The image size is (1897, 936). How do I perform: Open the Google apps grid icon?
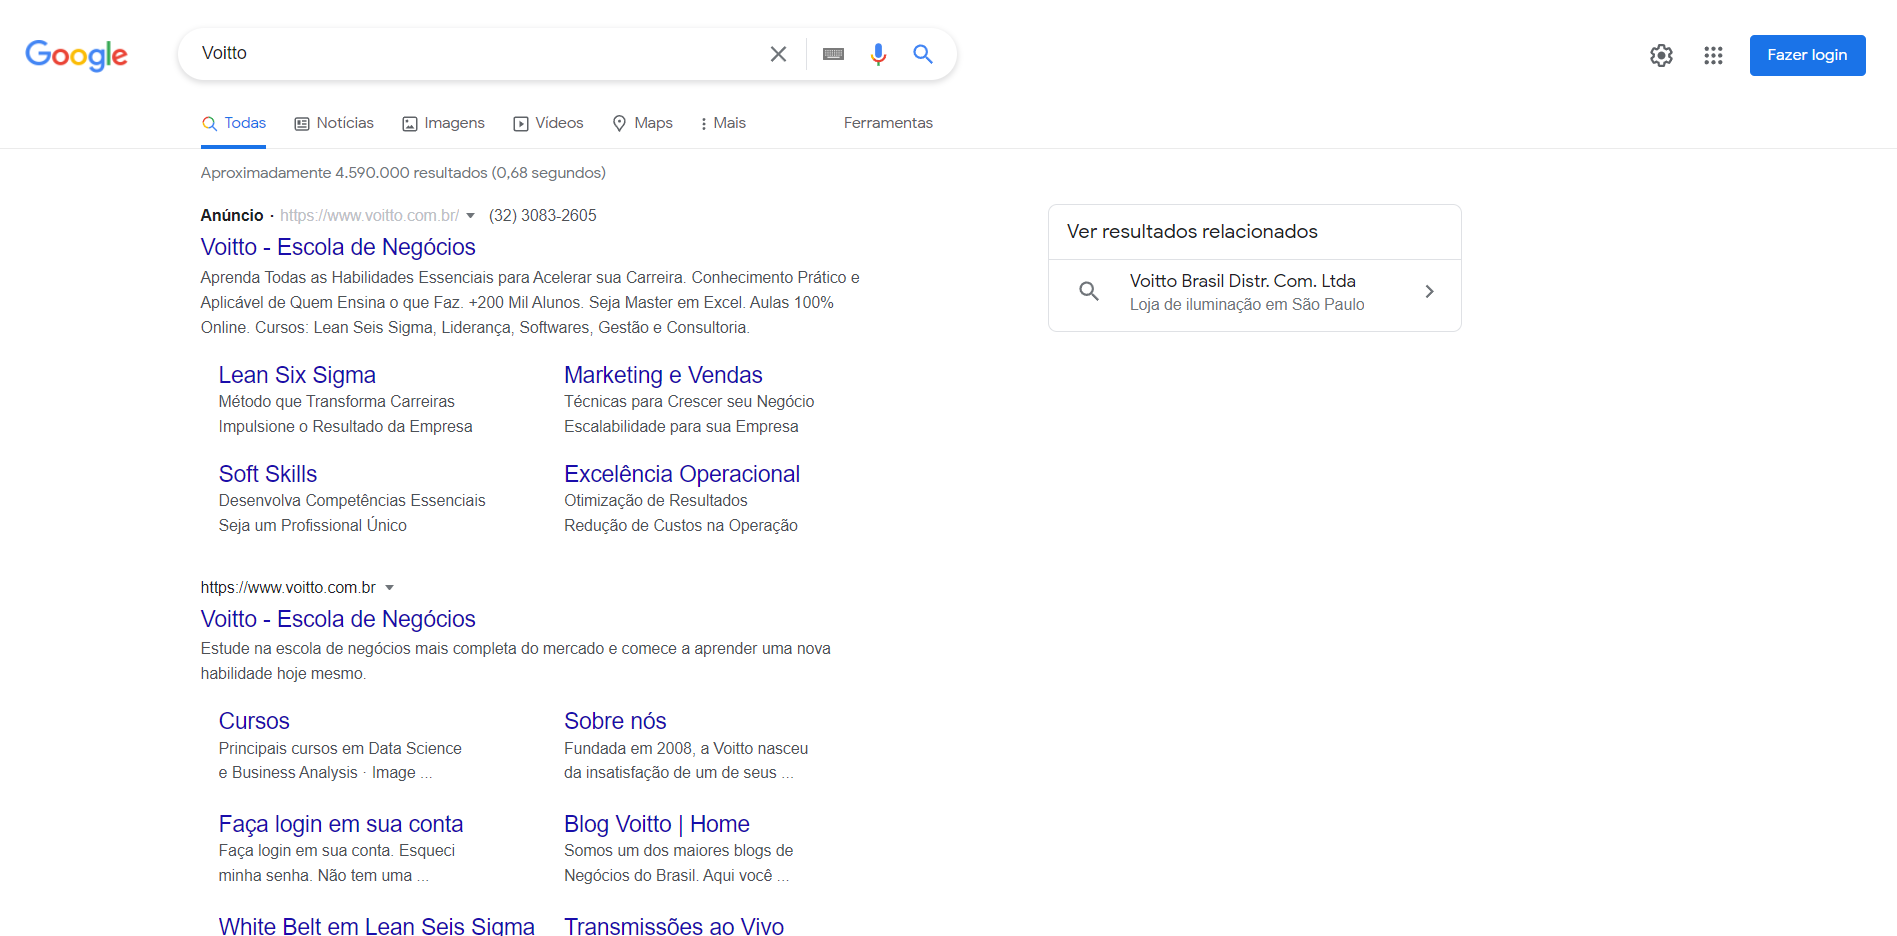(1713, 55)
